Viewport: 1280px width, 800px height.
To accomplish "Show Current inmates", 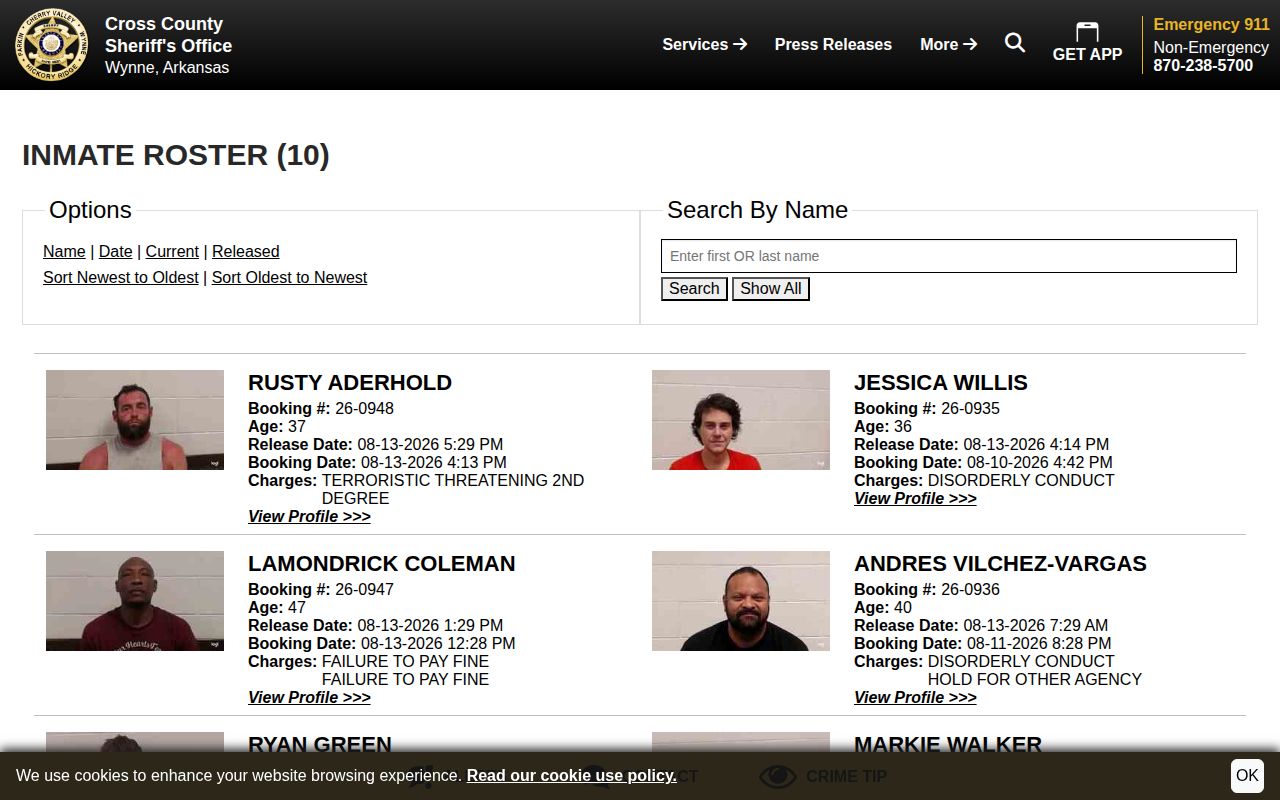I will pos(172,252).
